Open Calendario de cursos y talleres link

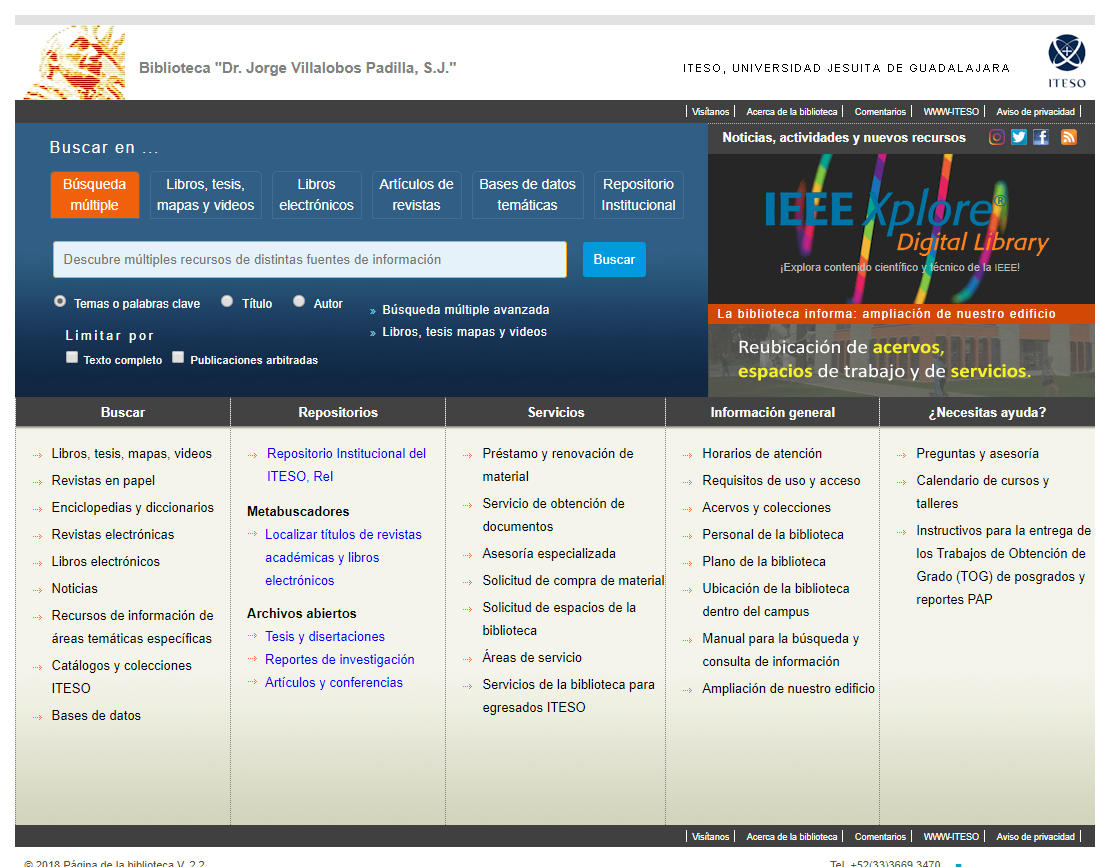983,491
